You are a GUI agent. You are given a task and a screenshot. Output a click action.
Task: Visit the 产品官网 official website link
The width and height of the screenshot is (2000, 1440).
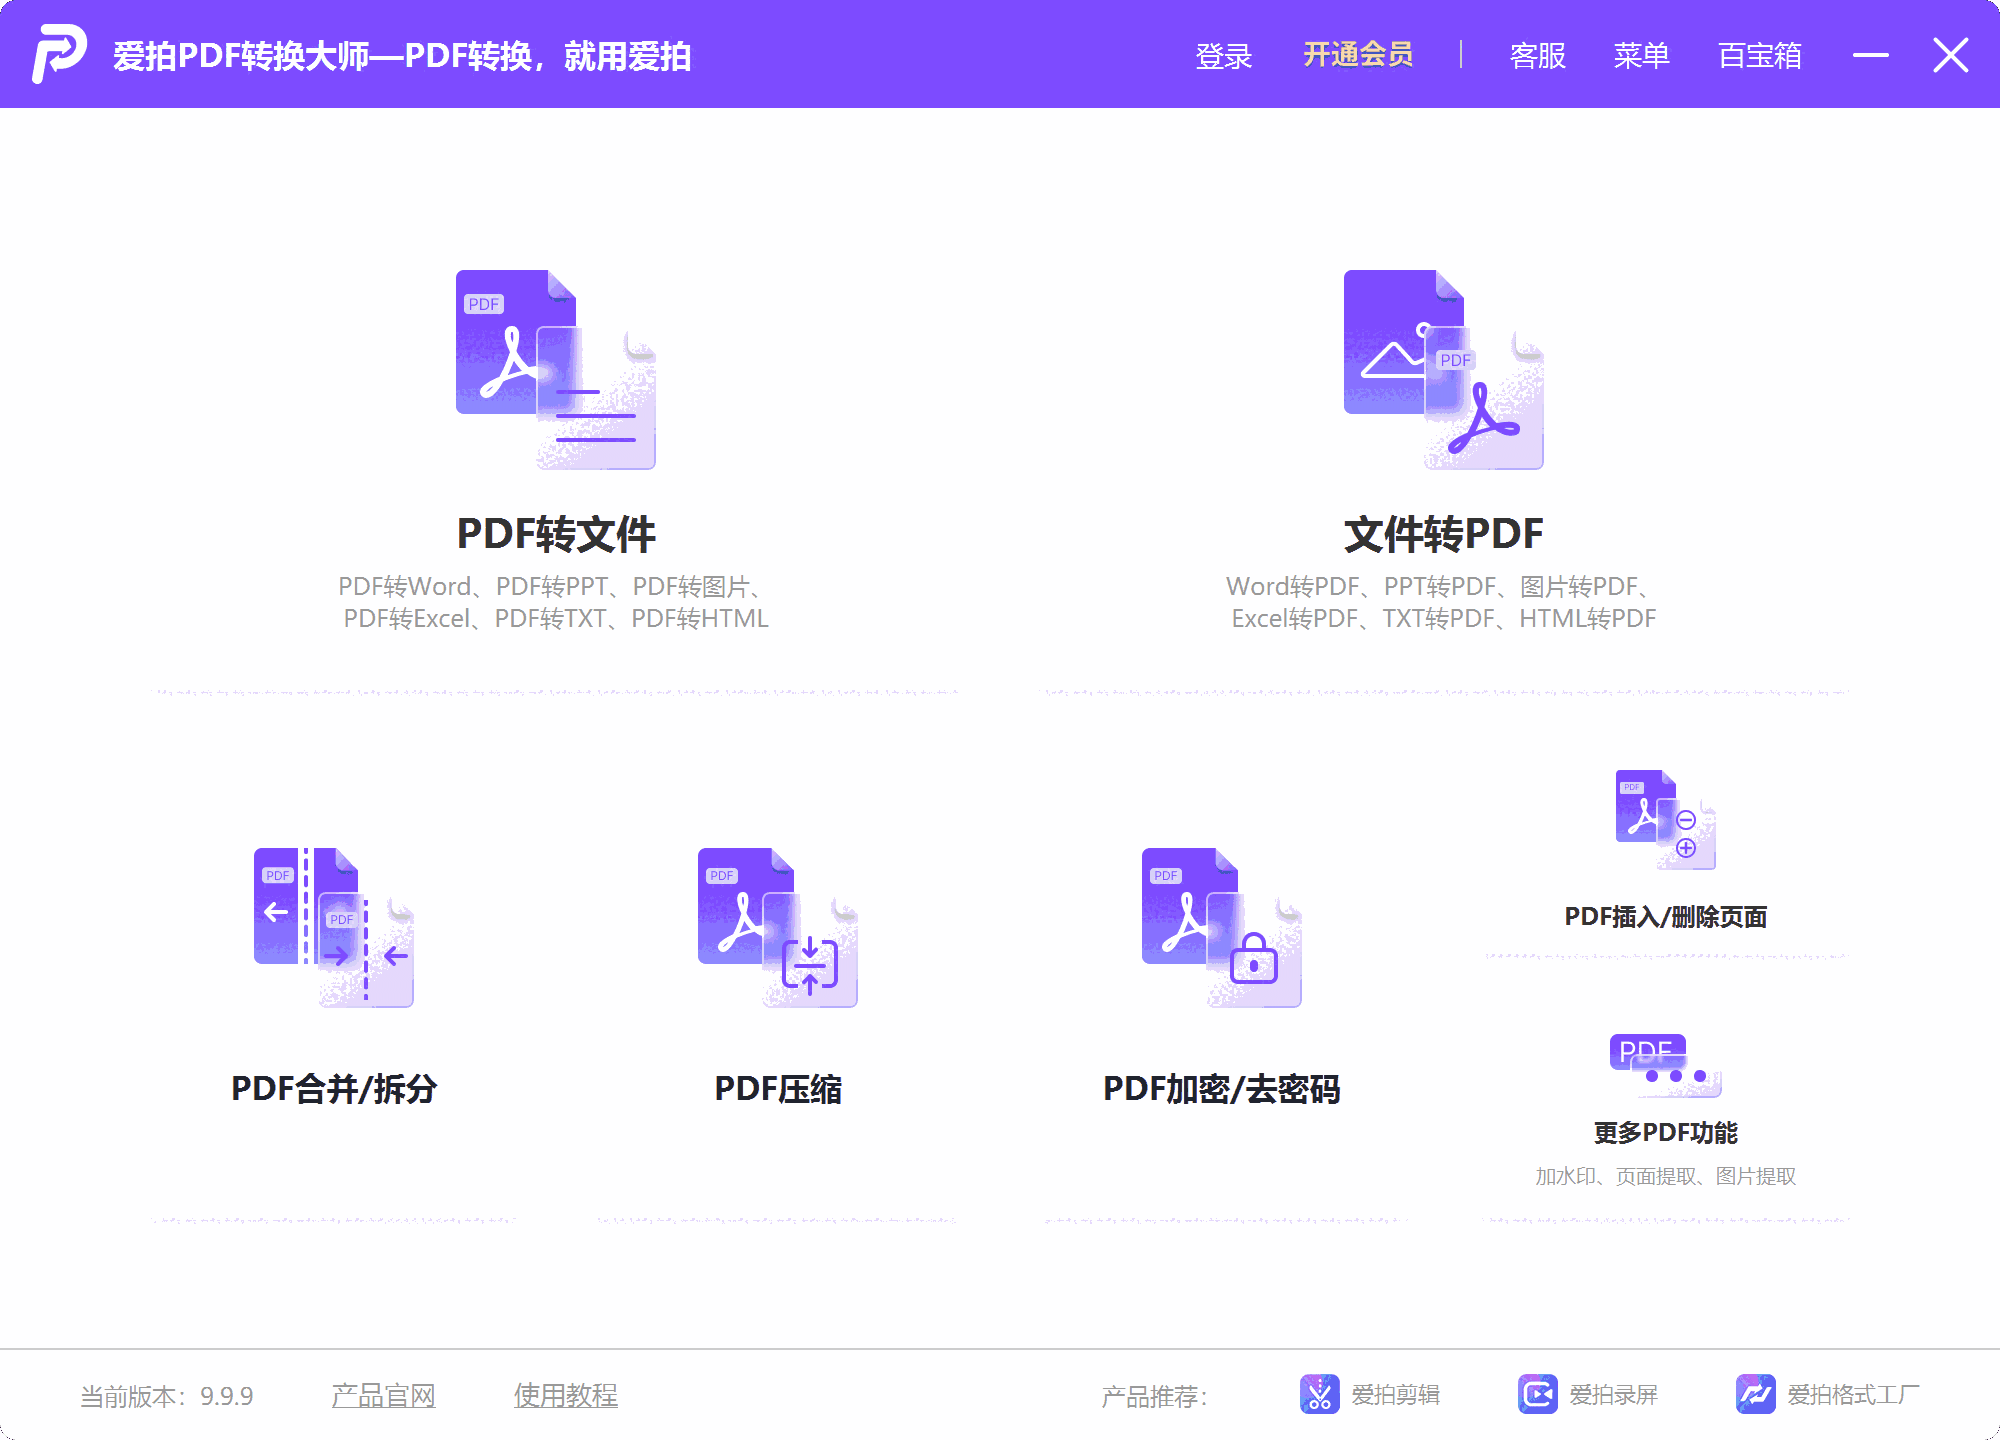(x=383, y=1395)
